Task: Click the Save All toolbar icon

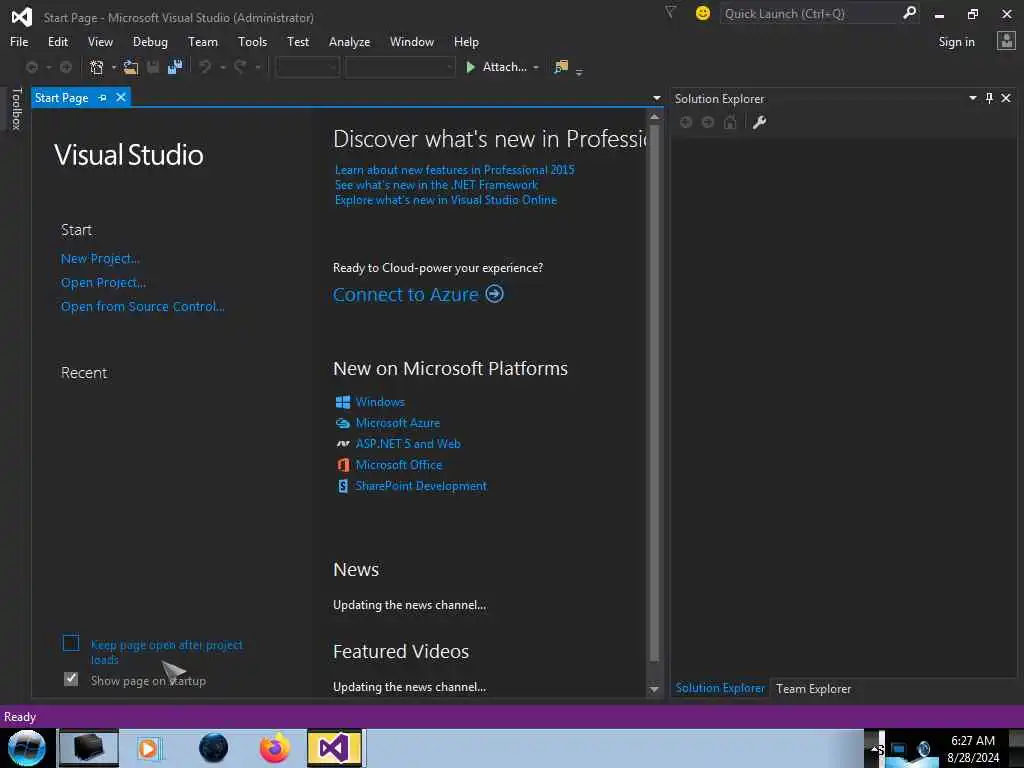Action: (175, 67)
